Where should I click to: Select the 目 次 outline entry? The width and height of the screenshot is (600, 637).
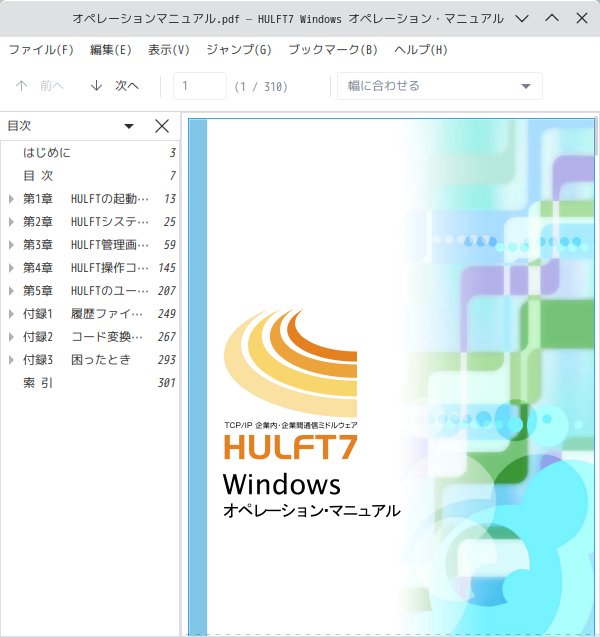[x=90, y=176]
